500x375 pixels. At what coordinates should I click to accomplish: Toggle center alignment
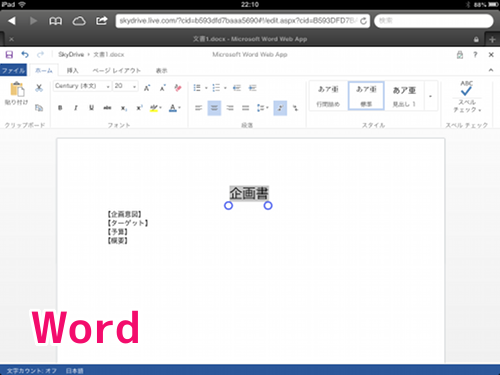tap(214, 108)
